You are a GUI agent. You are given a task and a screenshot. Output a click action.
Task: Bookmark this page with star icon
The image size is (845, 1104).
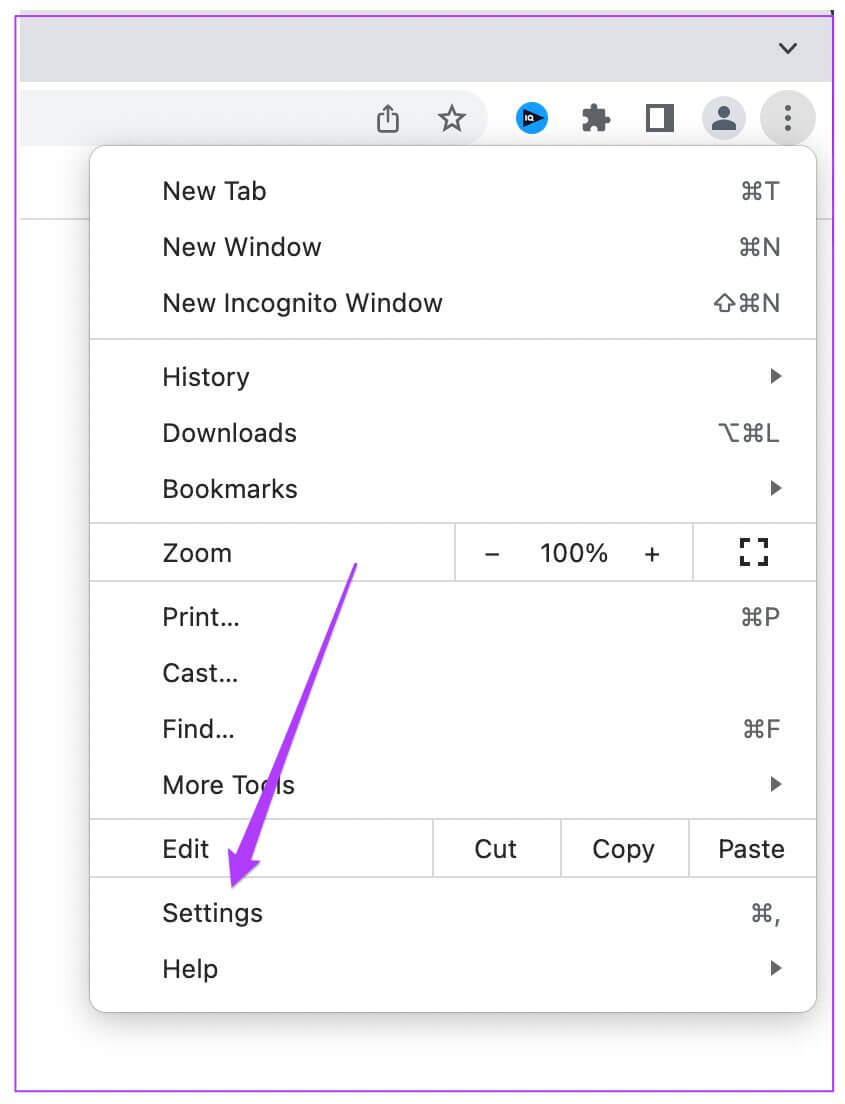(x=452, y=119)
